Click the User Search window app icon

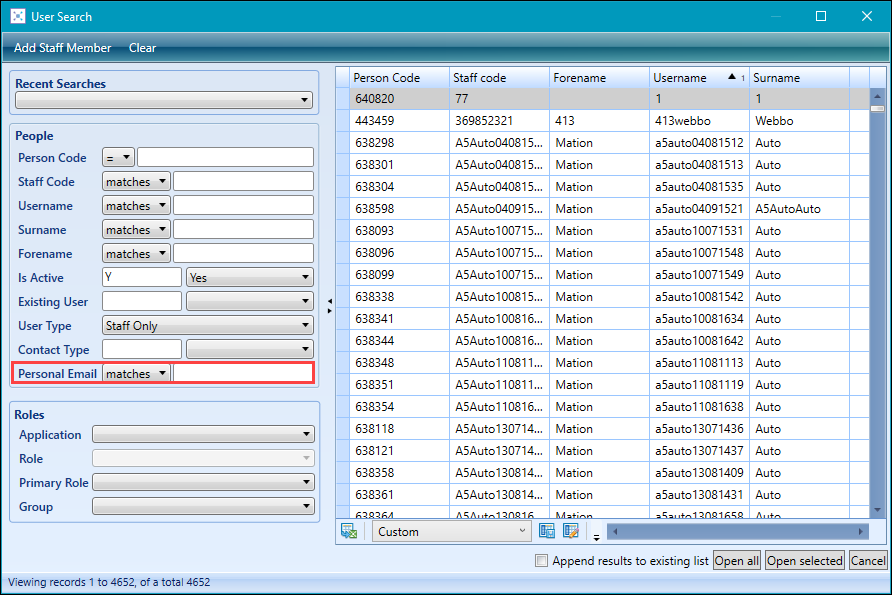[18, 16]
